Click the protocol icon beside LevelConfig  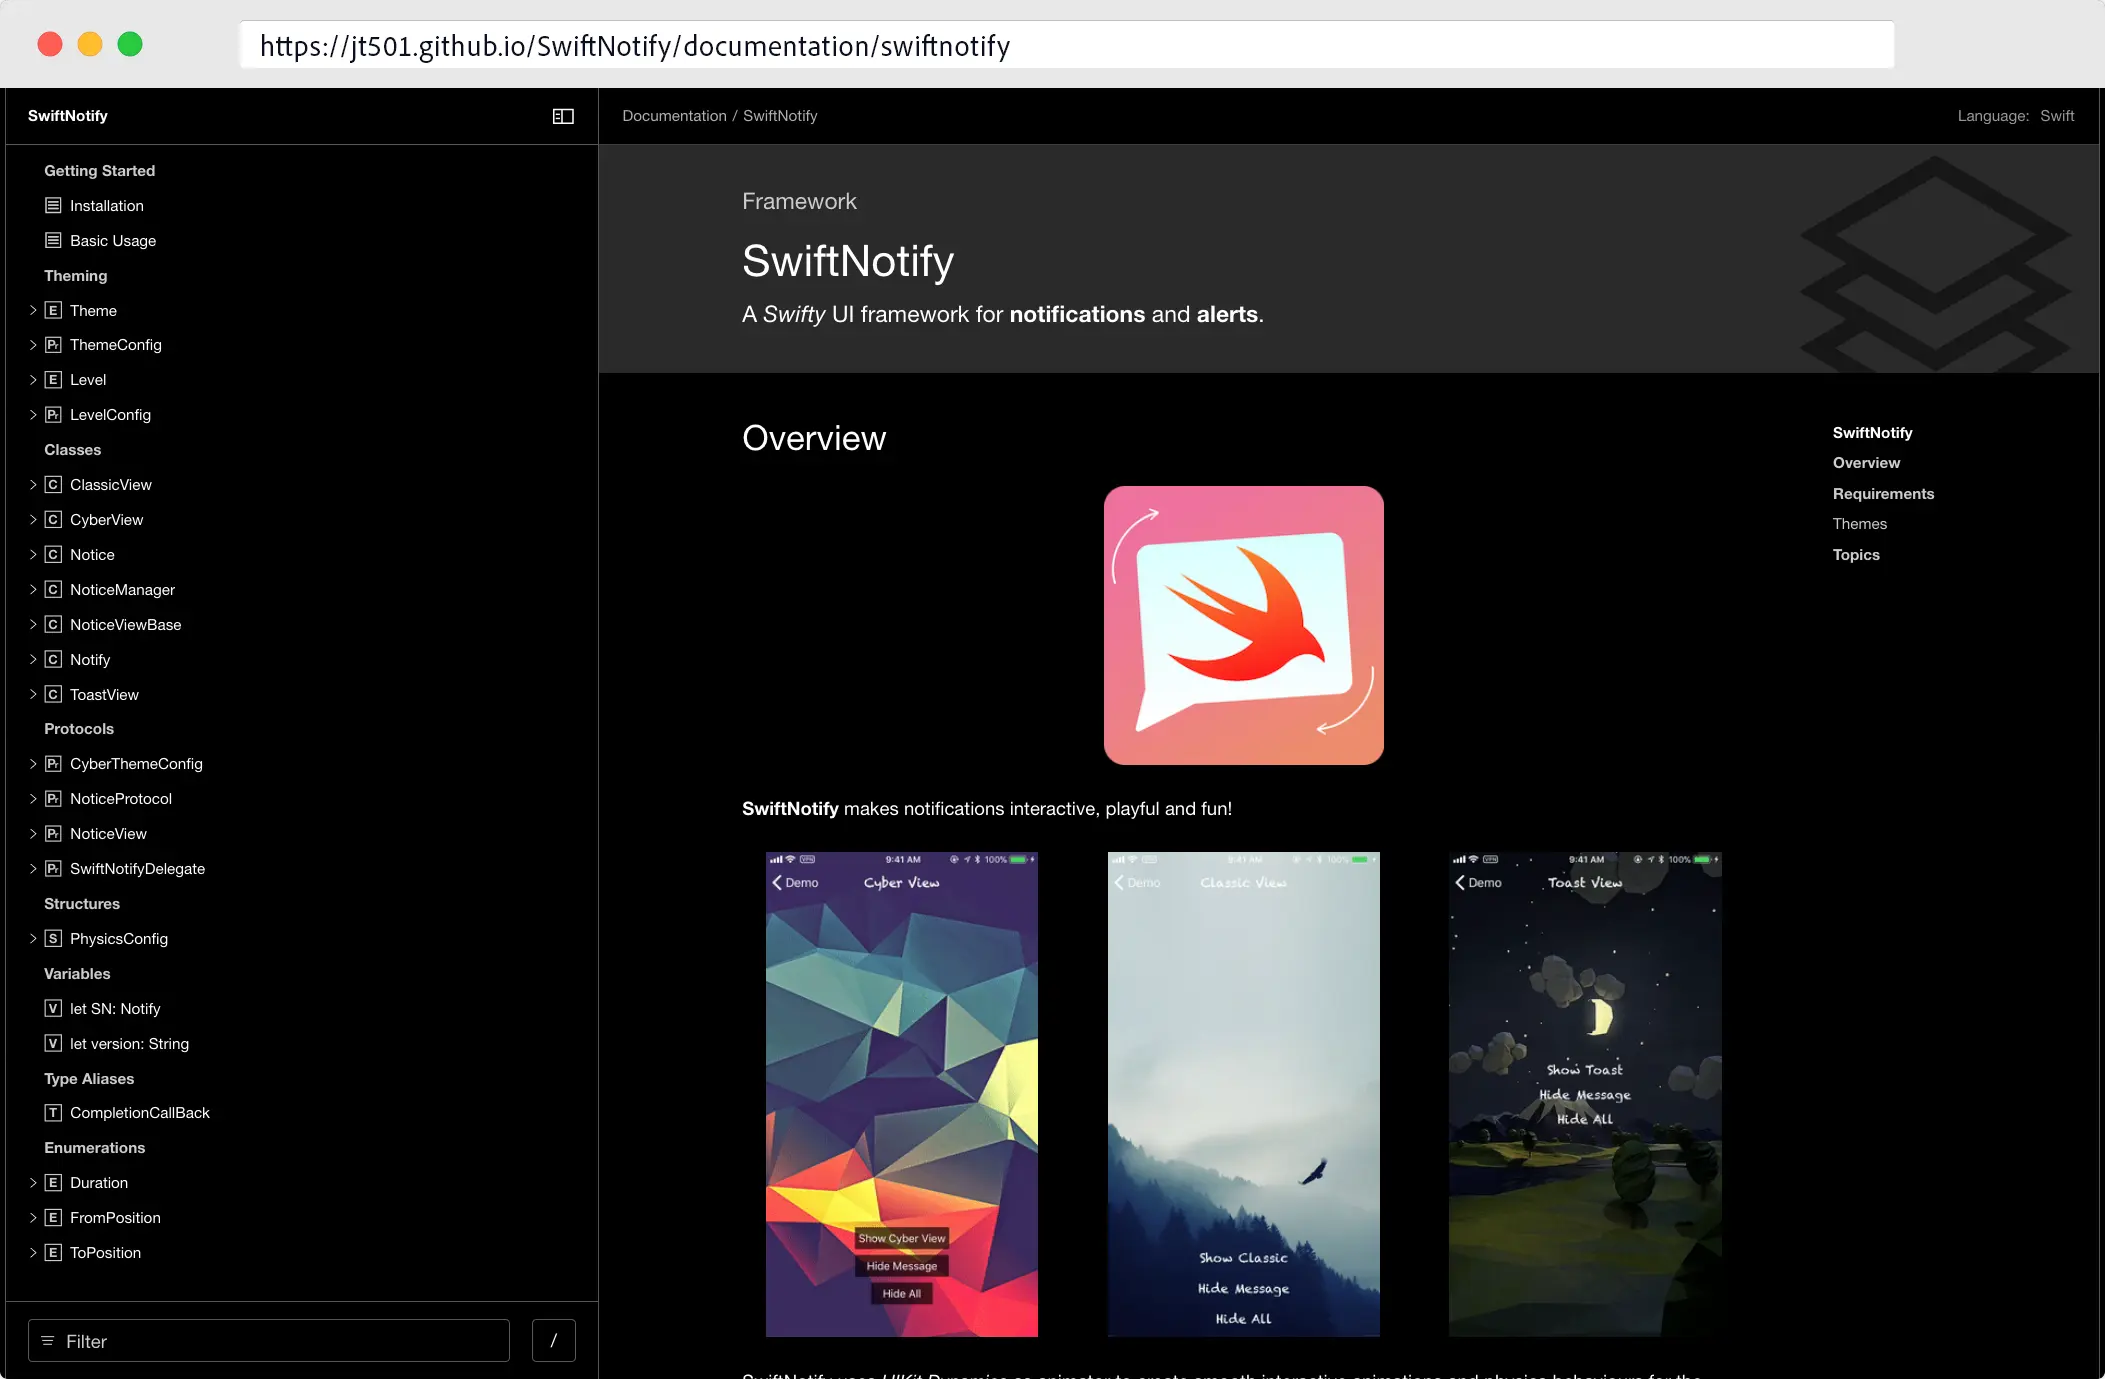[x=53, y=414]
